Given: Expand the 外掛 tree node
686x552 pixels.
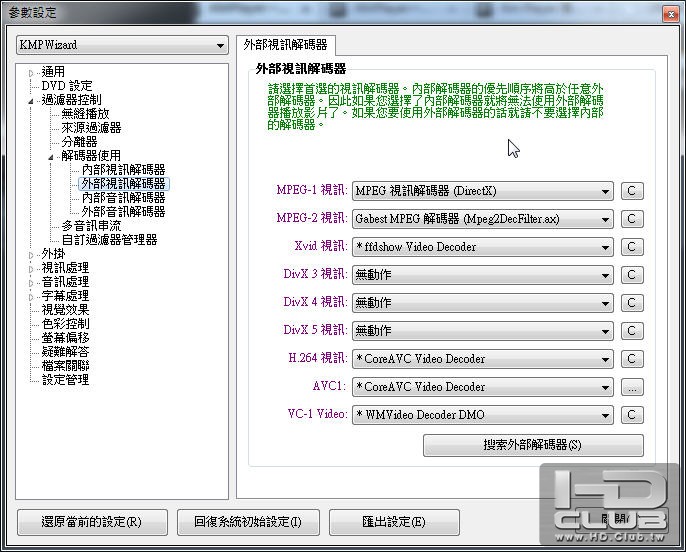Looking at the screenshot, I should coord(31,255).
